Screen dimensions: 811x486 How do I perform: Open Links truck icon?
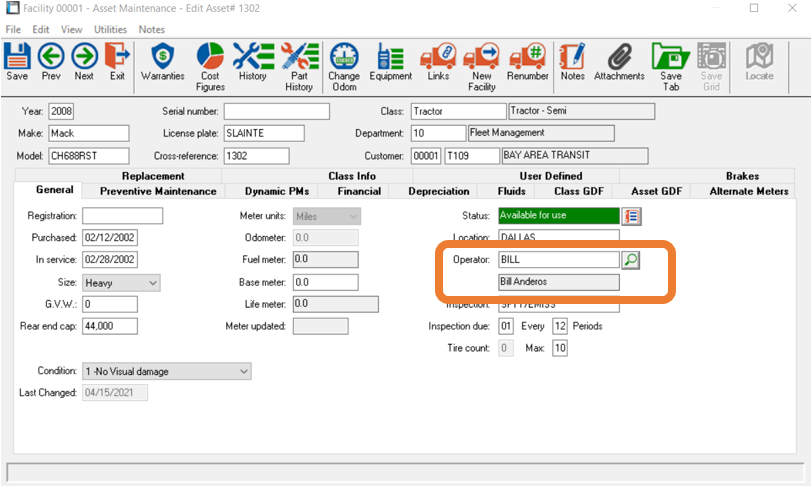437,60
